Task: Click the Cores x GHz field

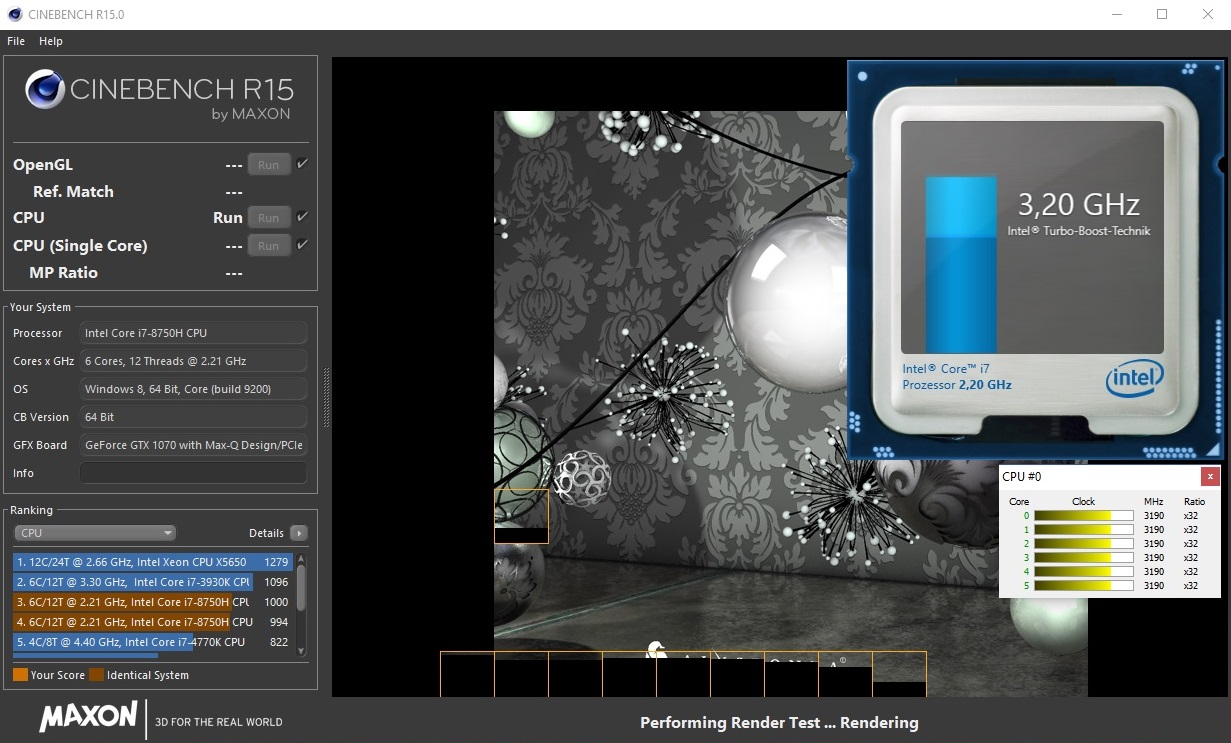Action: pyautogui.click(x=193, y=361)
